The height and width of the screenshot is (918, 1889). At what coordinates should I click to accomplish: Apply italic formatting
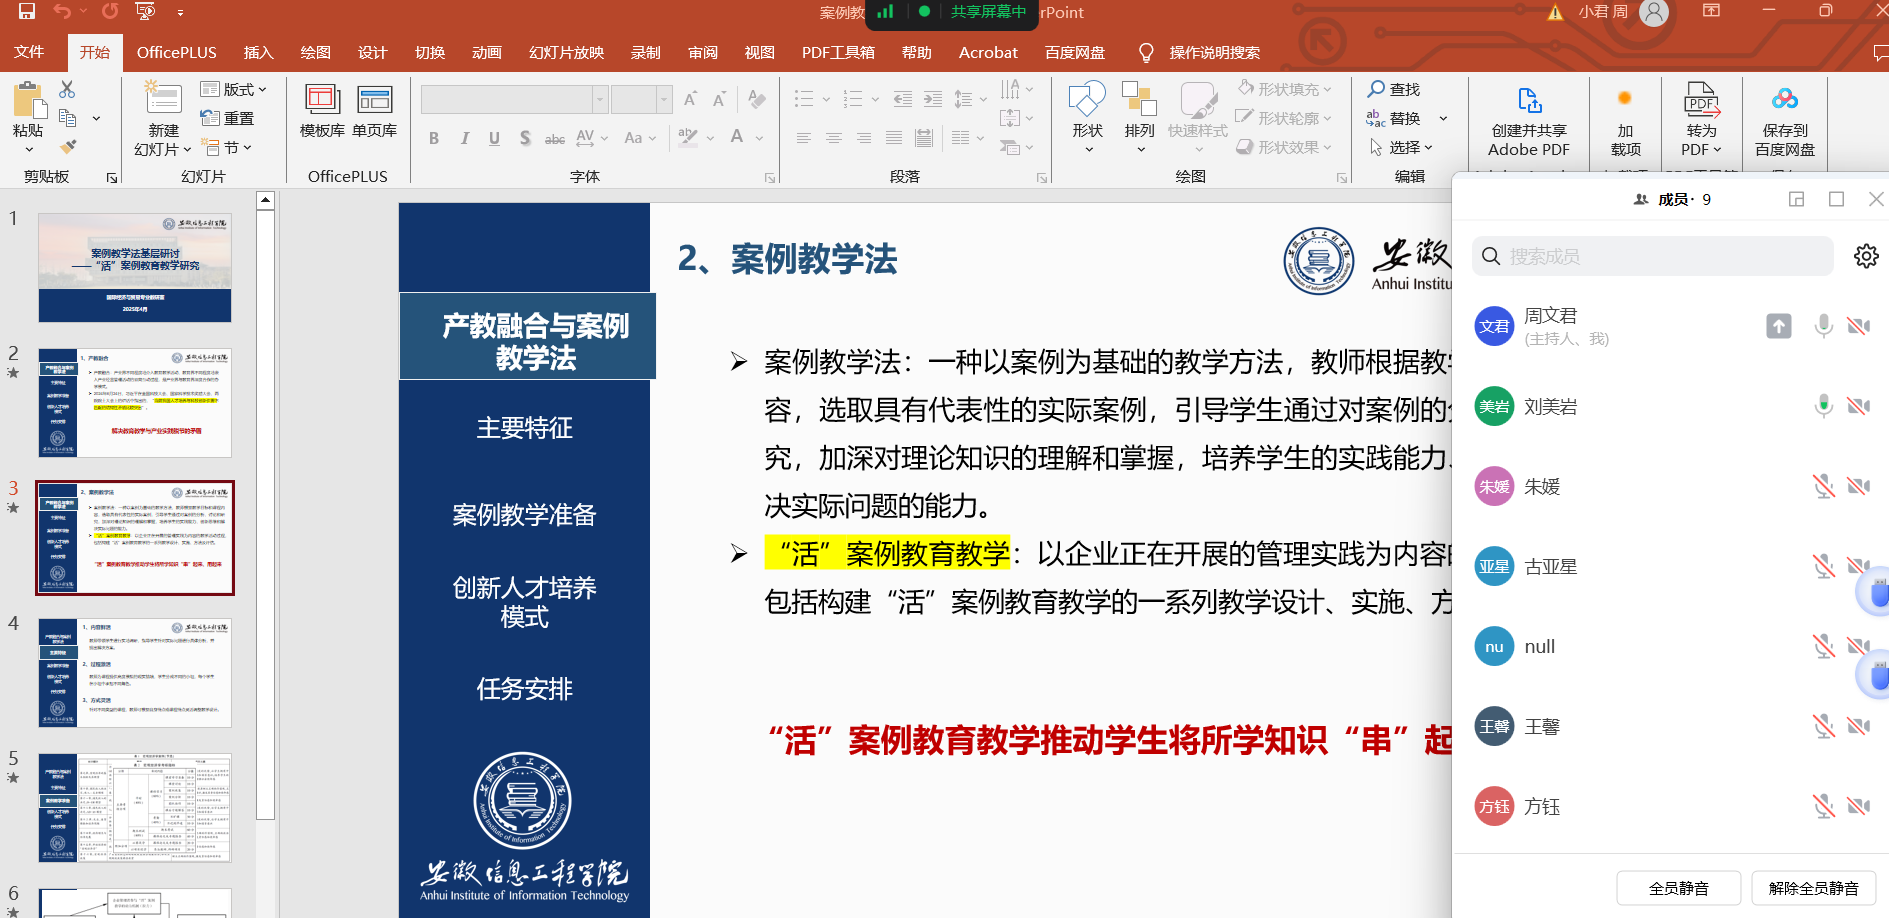point(464,138)
